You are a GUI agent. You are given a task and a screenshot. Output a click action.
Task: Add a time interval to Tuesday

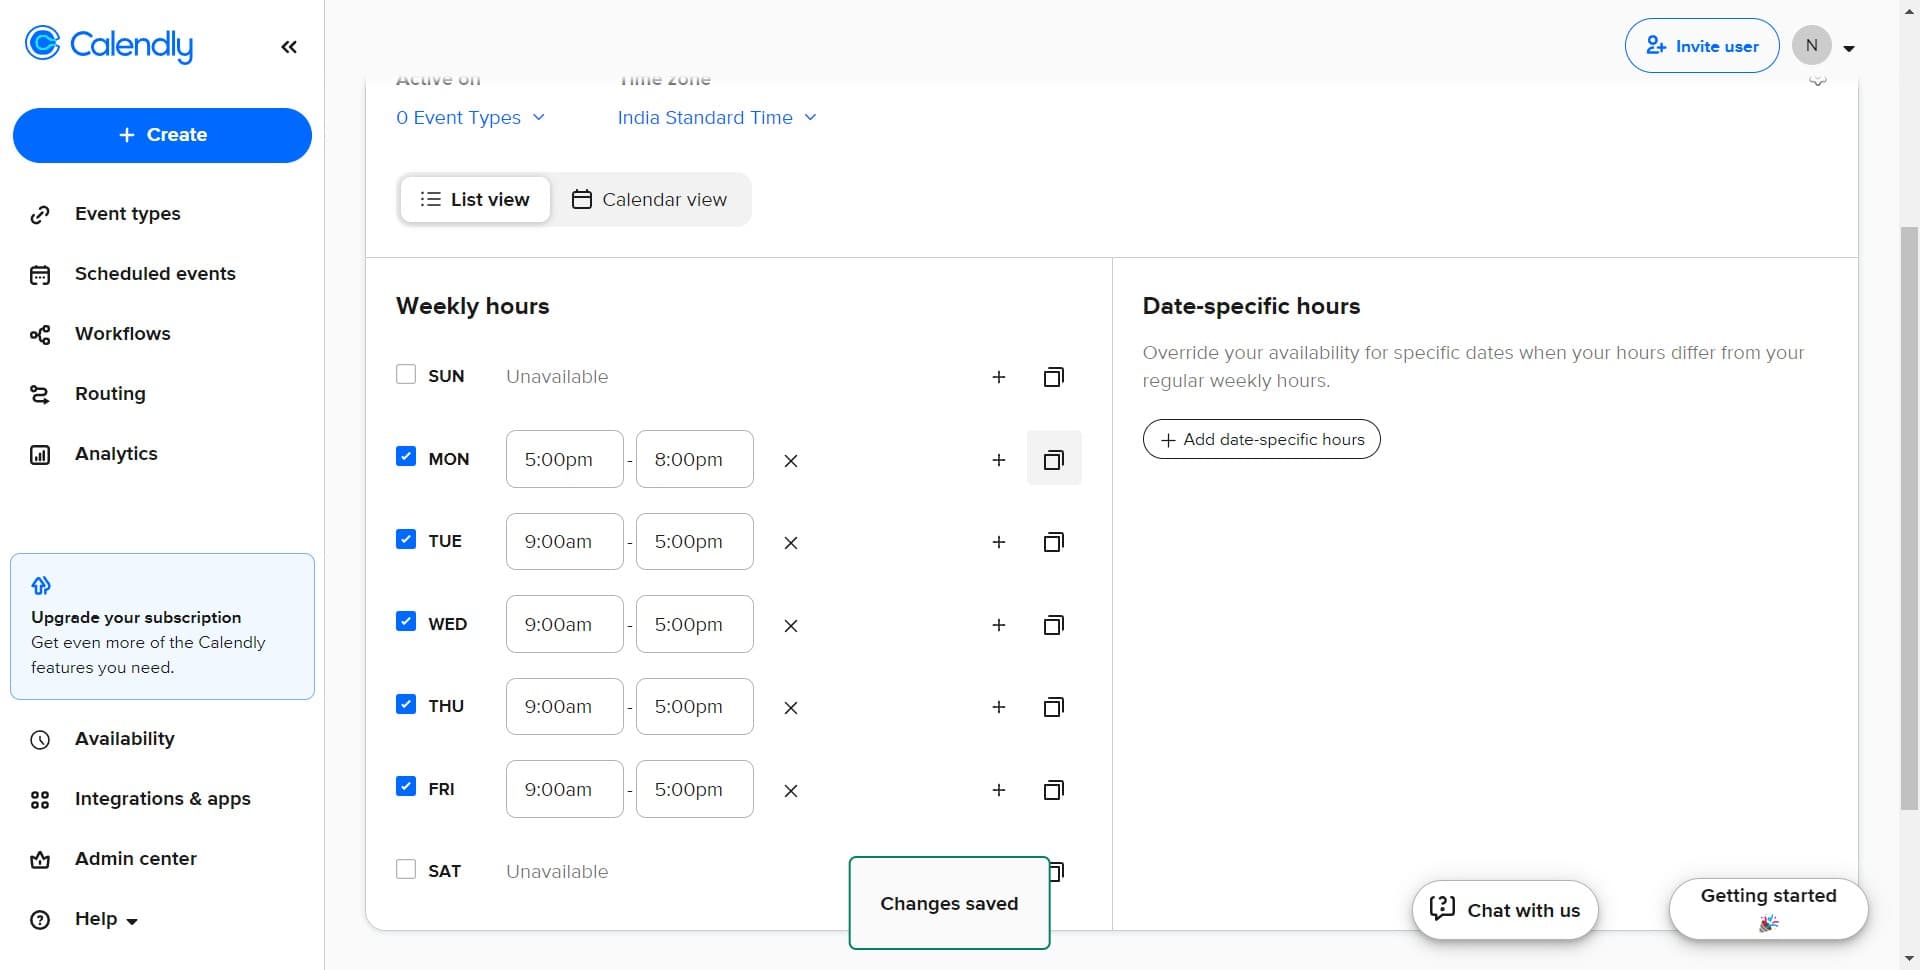998,542
